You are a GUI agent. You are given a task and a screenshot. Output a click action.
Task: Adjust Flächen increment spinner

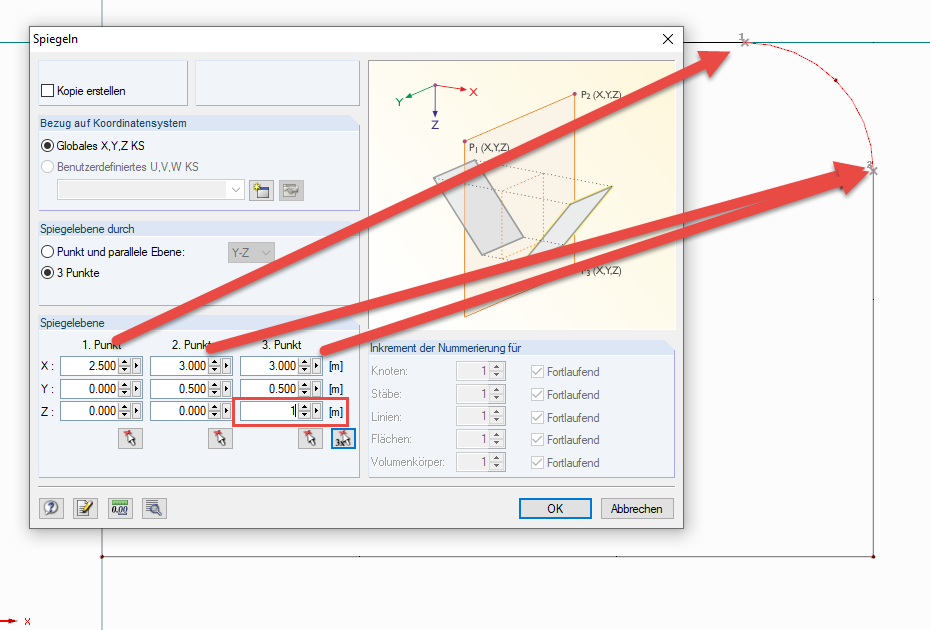[x=497, y=440]
